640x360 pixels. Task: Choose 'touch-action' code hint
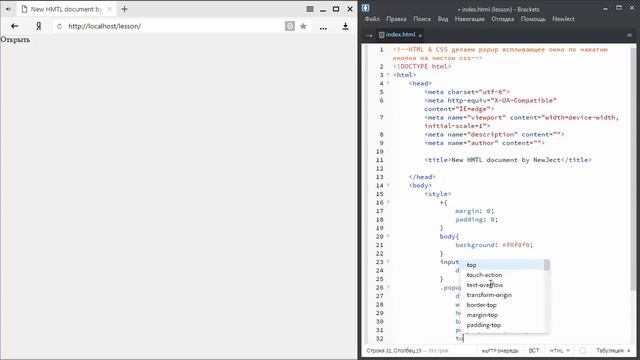[x=503, y=275]
